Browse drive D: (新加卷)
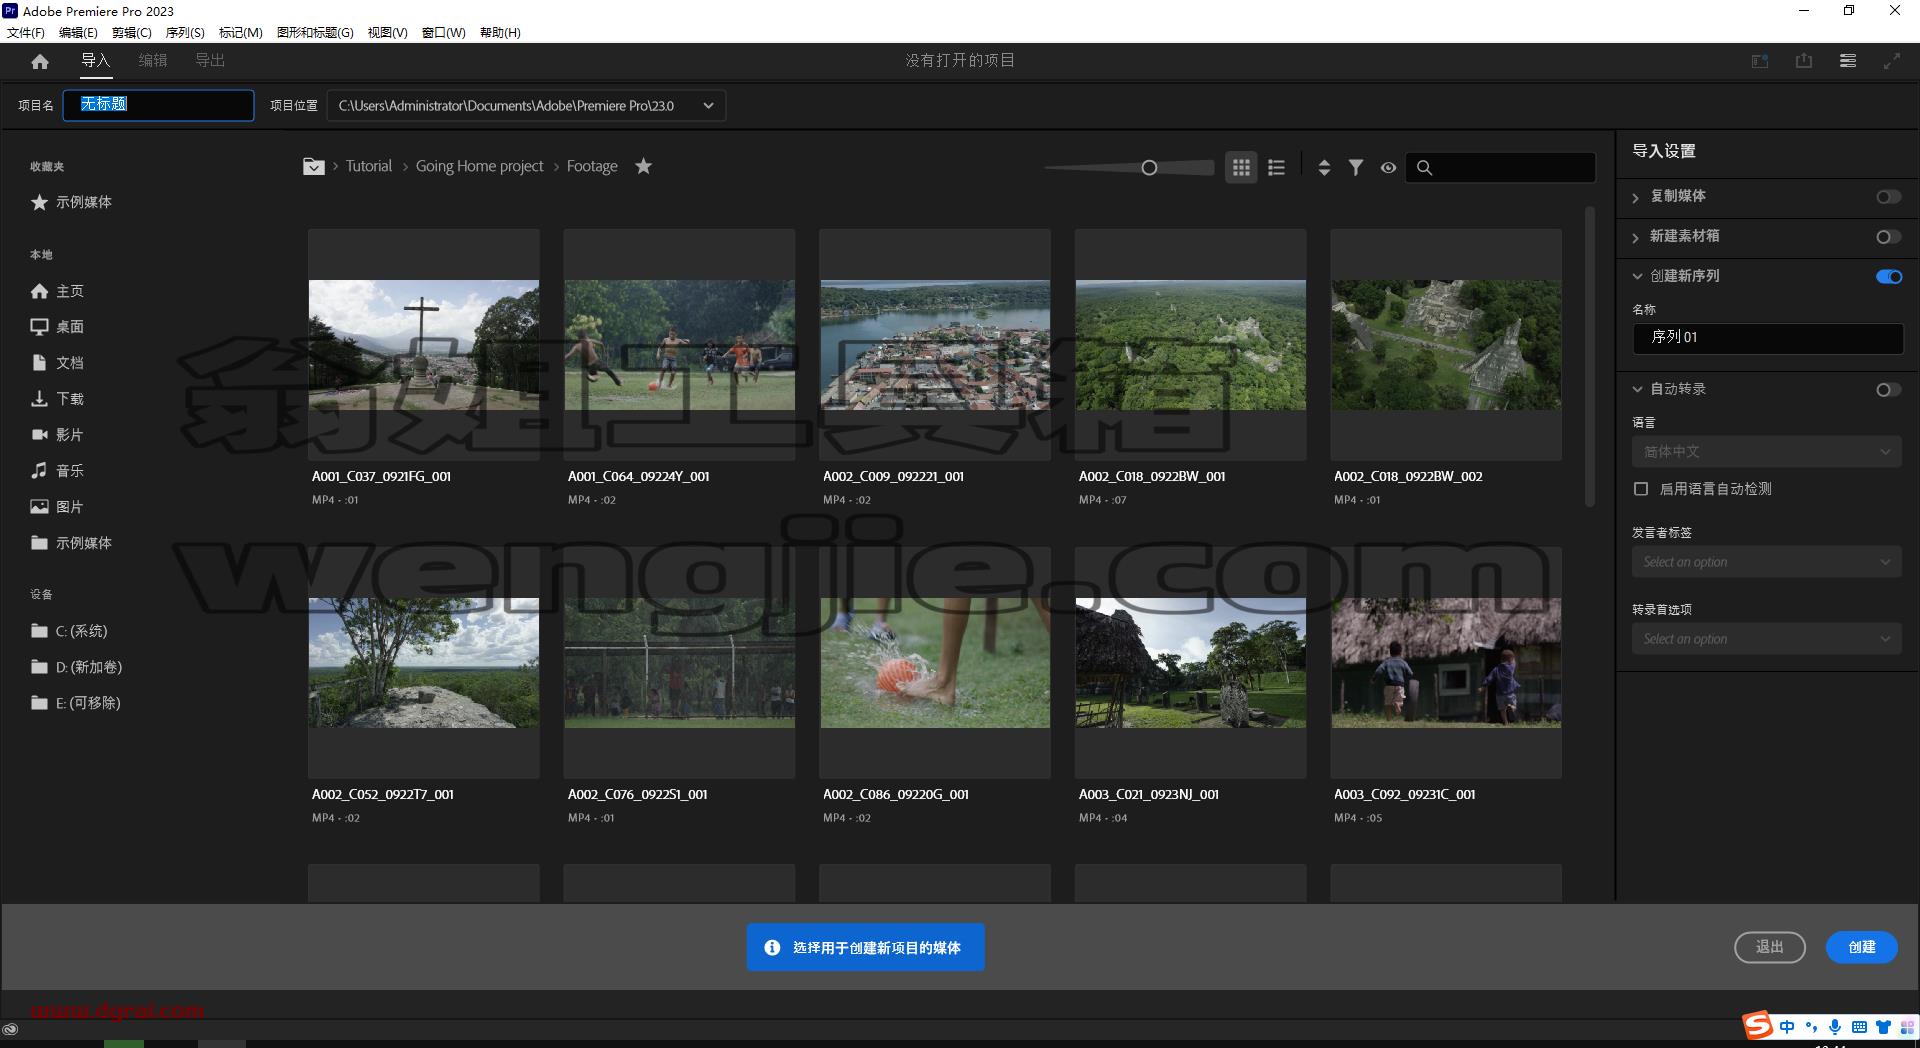 tap(76, 667)
